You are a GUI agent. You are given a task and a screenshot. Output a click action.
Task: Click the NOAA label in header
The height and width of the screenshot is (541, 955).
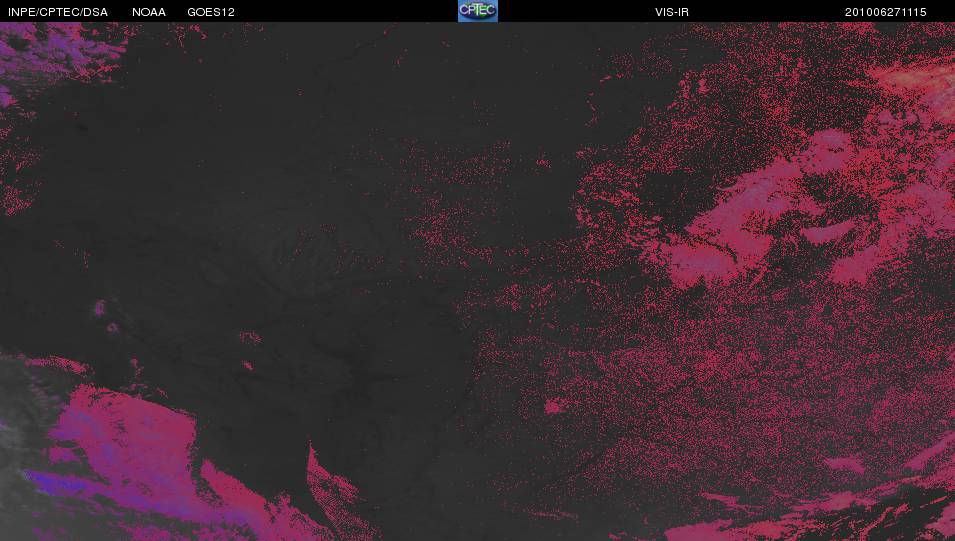coord(149,12)
